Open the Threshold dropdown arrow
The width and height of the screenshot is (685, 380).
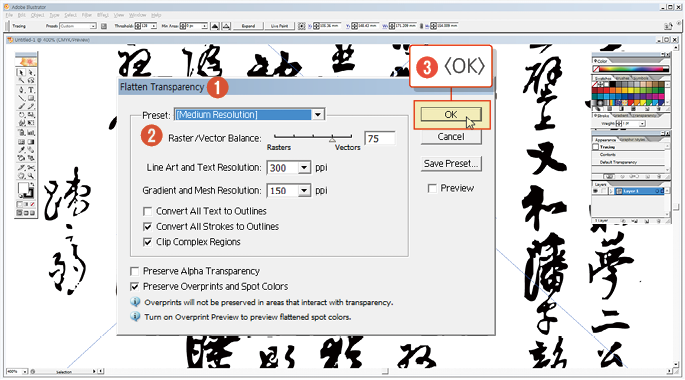(x=154, y=26)
